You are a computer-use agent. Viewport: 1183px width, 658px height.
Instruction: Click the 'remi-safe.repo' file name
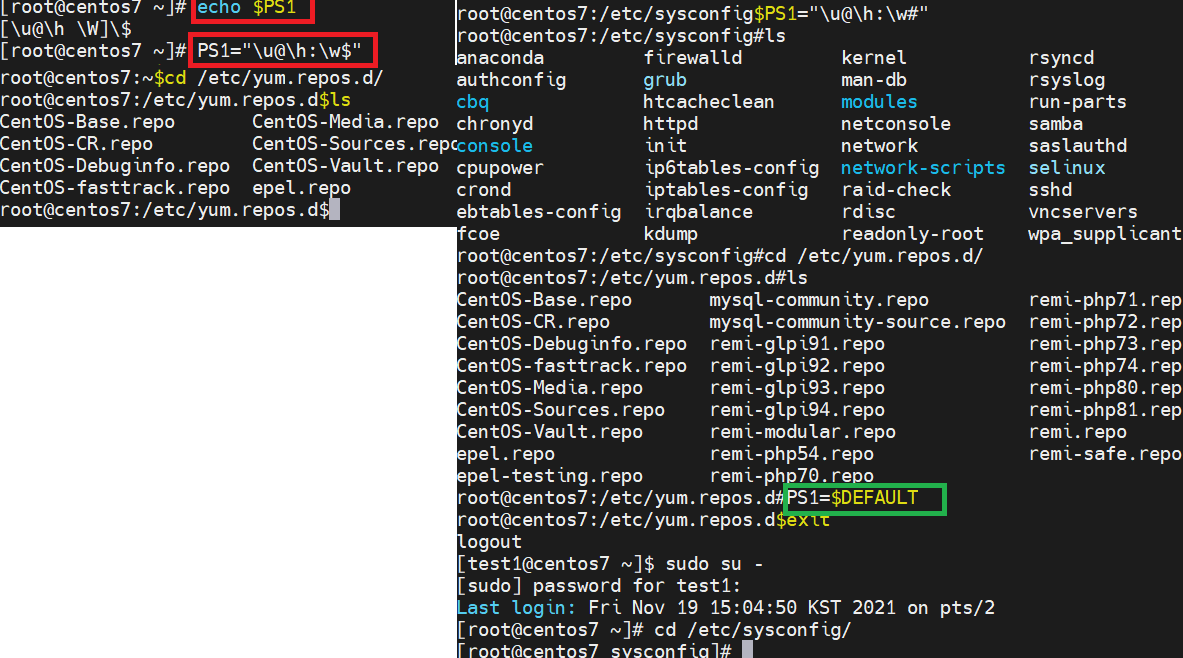(1105, 454)
